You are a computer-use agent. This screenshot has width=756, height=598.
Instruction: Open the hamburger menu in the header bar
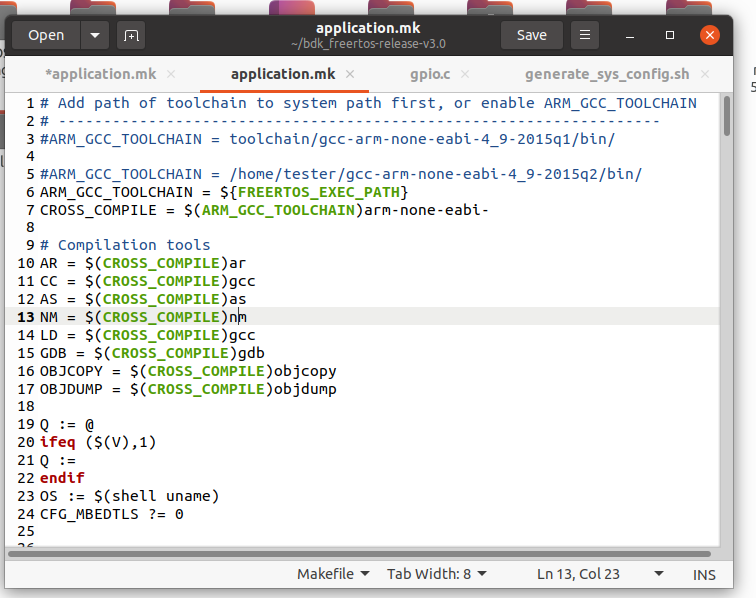click(x=585, y=35)
